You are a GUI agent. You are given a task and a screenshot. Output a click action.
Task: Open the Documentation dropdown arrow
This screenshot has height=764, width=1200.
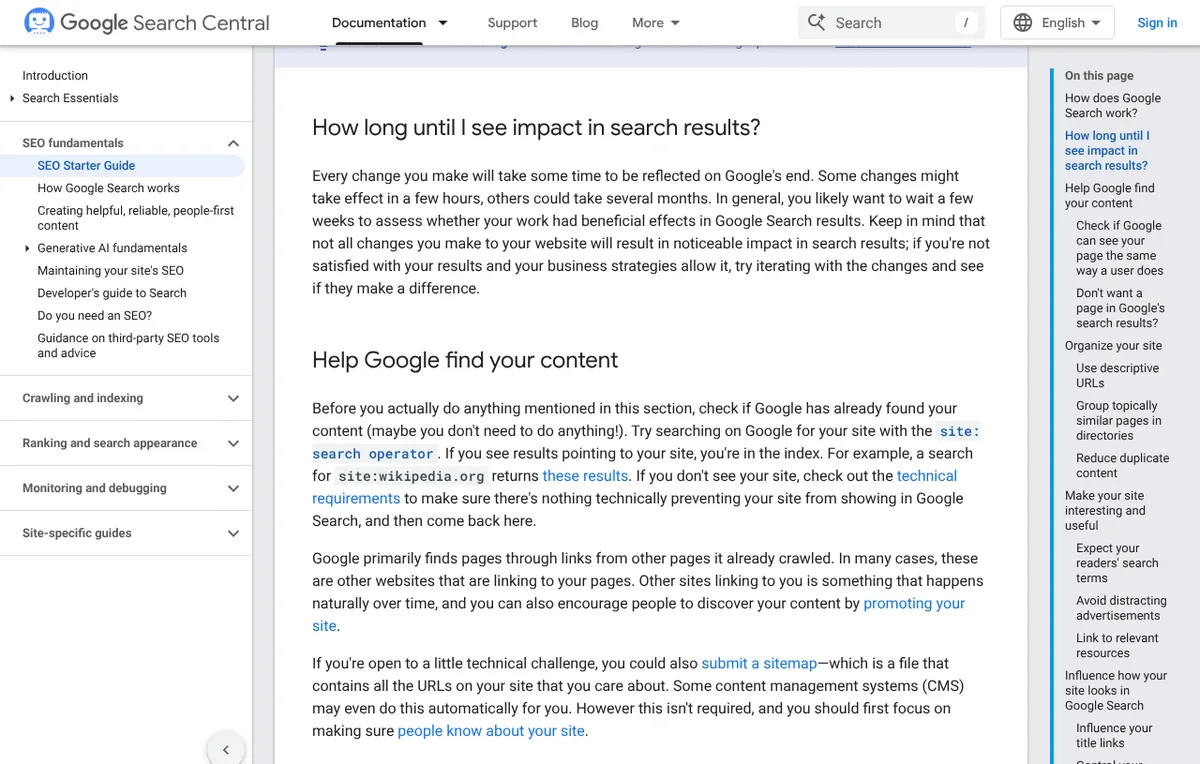443,22
